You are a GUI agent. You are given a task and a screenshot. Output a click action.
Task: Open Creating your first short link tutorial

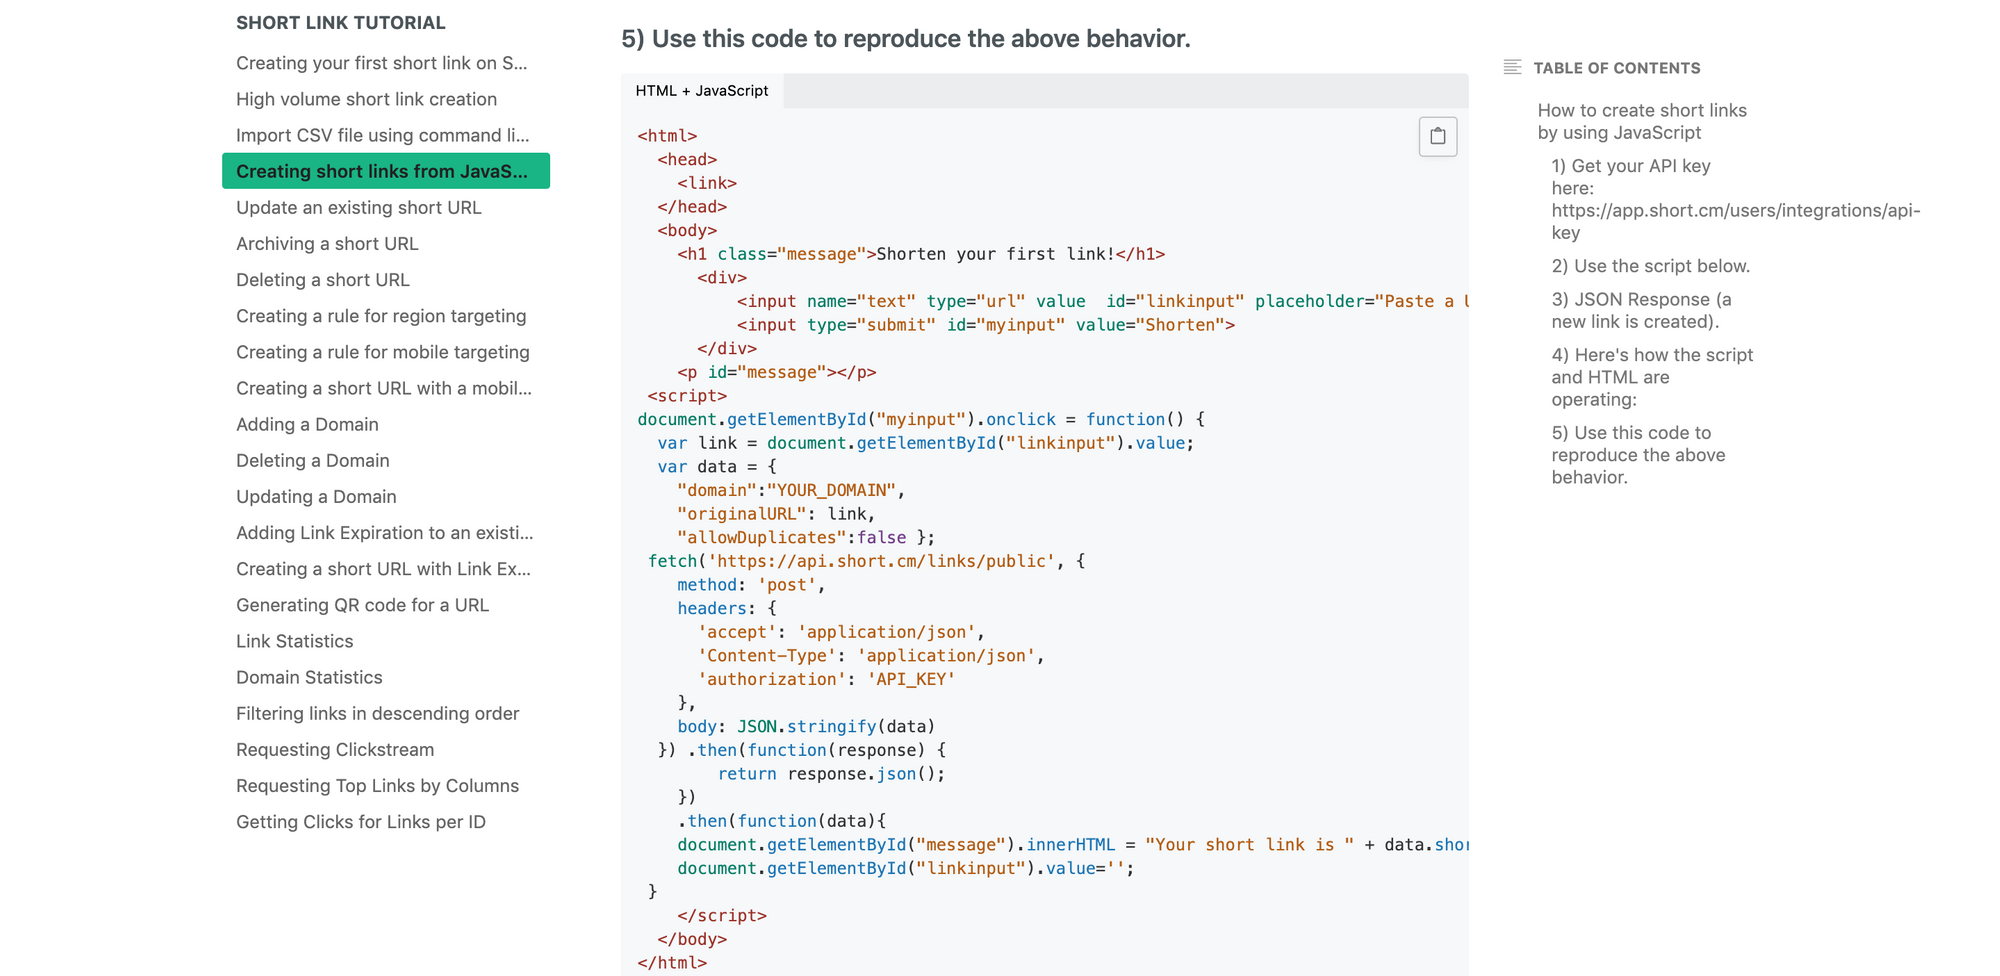pyautogui.click(x=382, y=63)
